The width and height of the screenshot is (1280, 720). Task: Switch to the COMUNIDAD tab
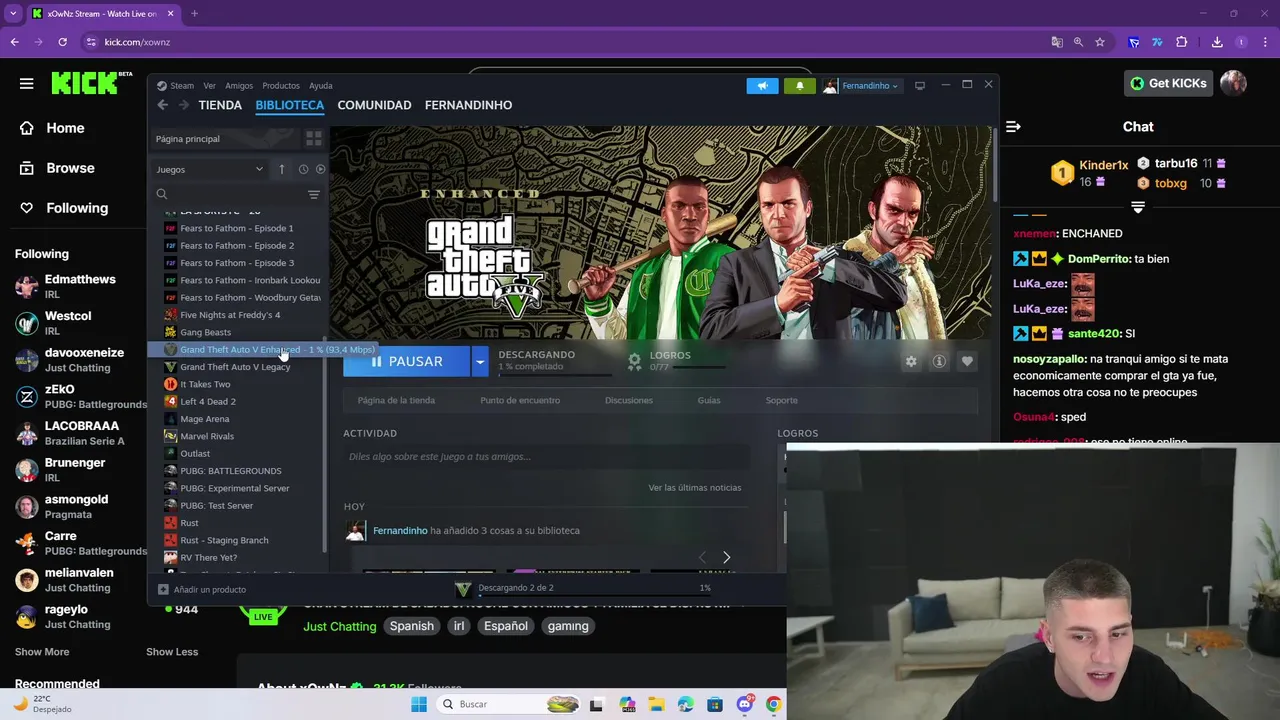[374, 105]
